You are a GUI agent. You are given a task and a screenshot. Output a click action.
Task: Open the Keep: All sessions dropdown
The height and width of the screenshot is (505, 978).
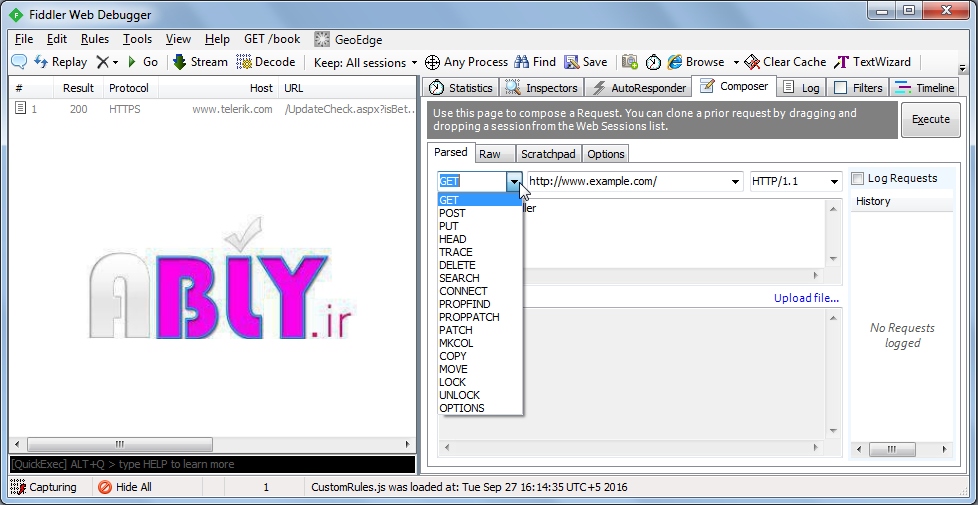point(366,62)
